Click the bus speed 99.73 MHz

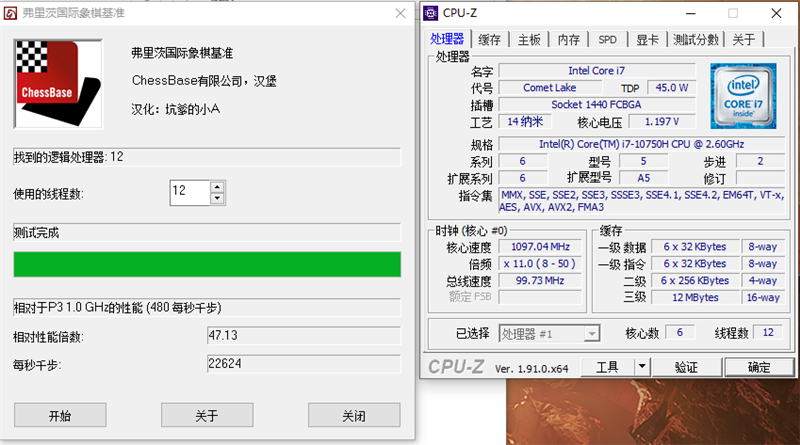[540, 280]
